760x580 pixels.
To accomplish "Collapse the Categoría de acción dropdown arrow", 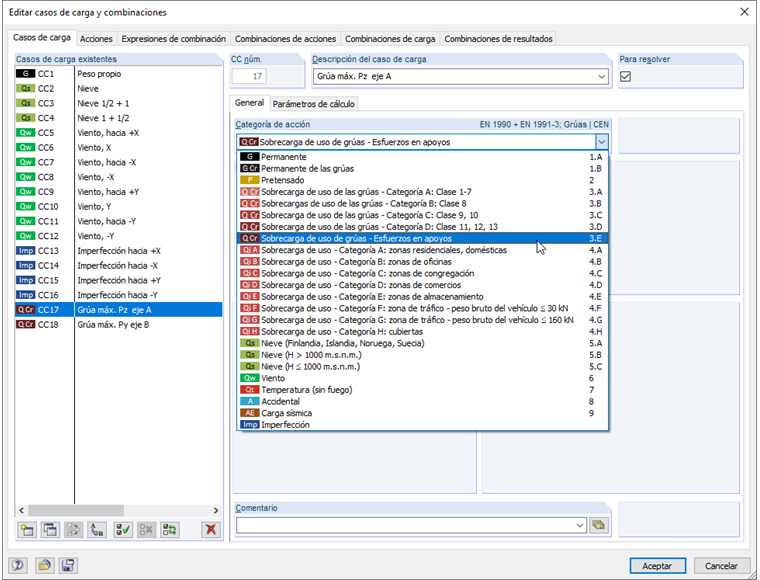I will [x=601, y=142].
